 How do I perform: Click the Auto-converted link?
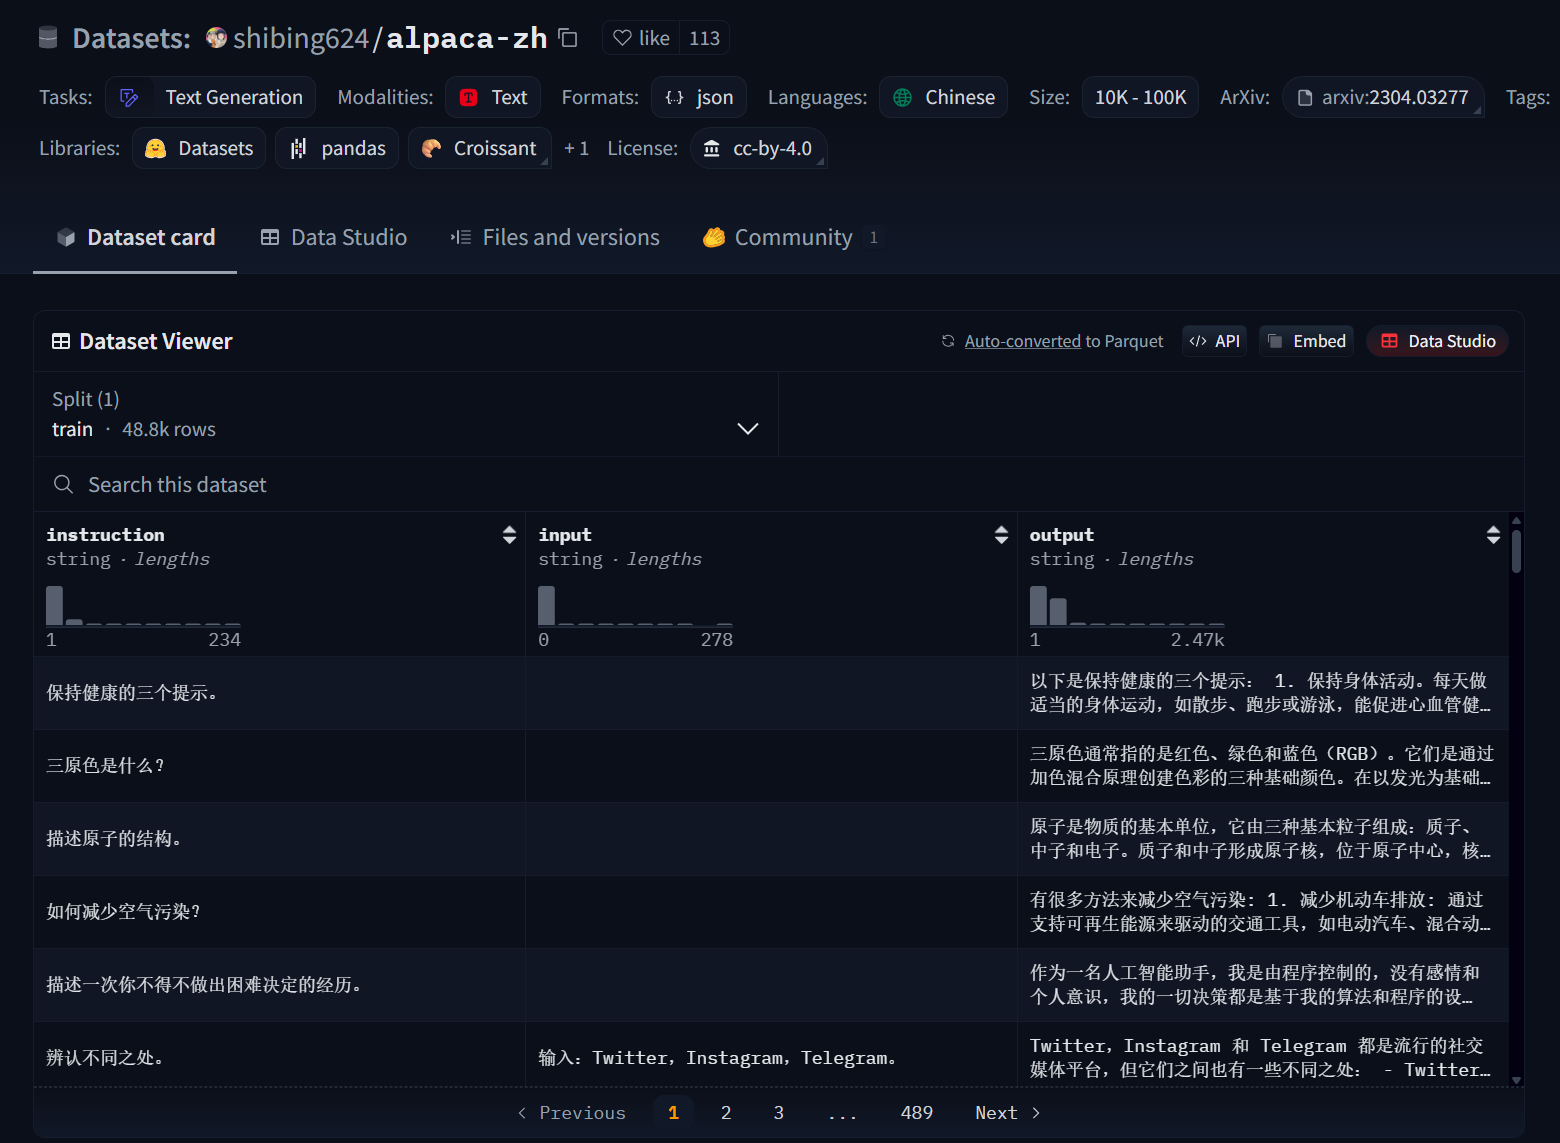click(1022, 341)
